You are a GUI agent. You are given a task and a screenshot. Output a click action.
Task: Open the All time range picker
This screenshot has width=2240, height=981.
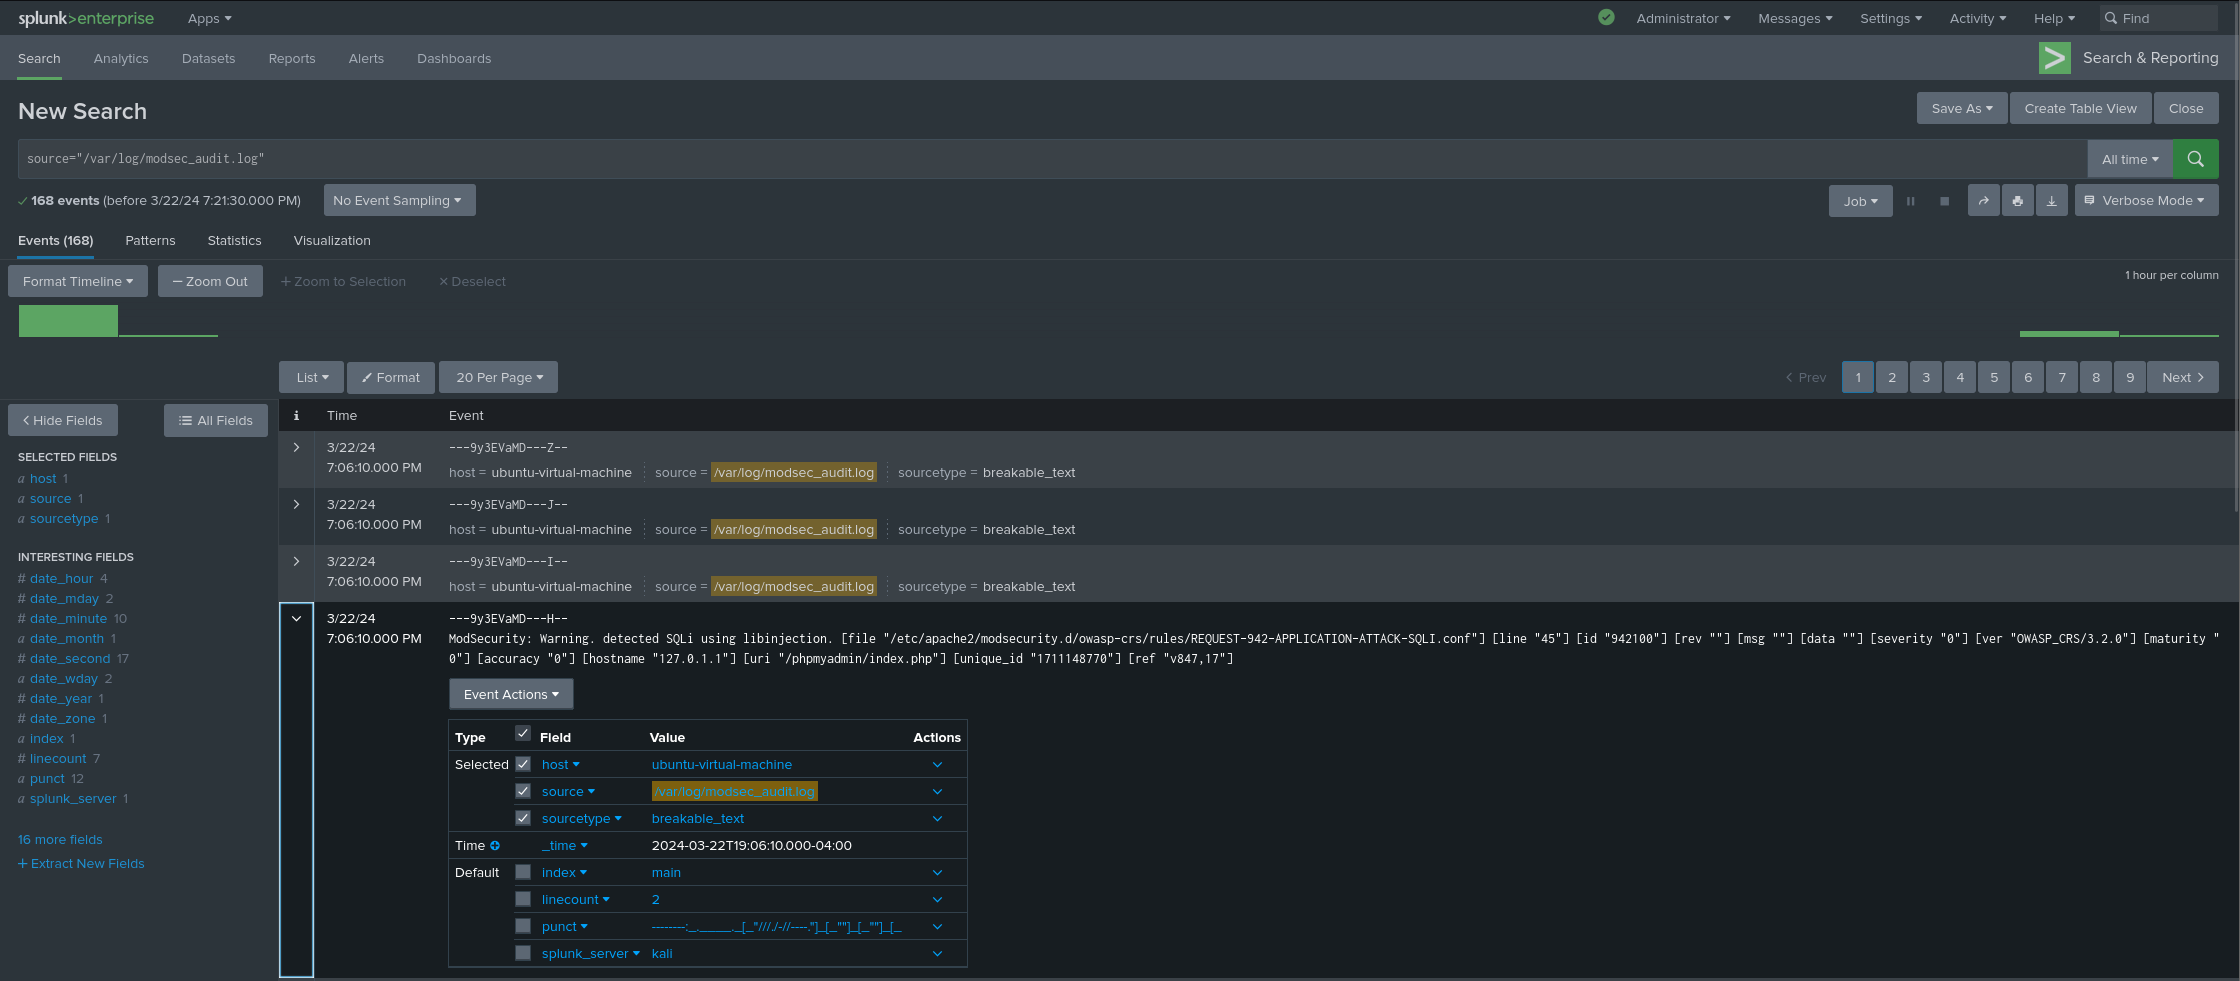[x=2130, y=159]
